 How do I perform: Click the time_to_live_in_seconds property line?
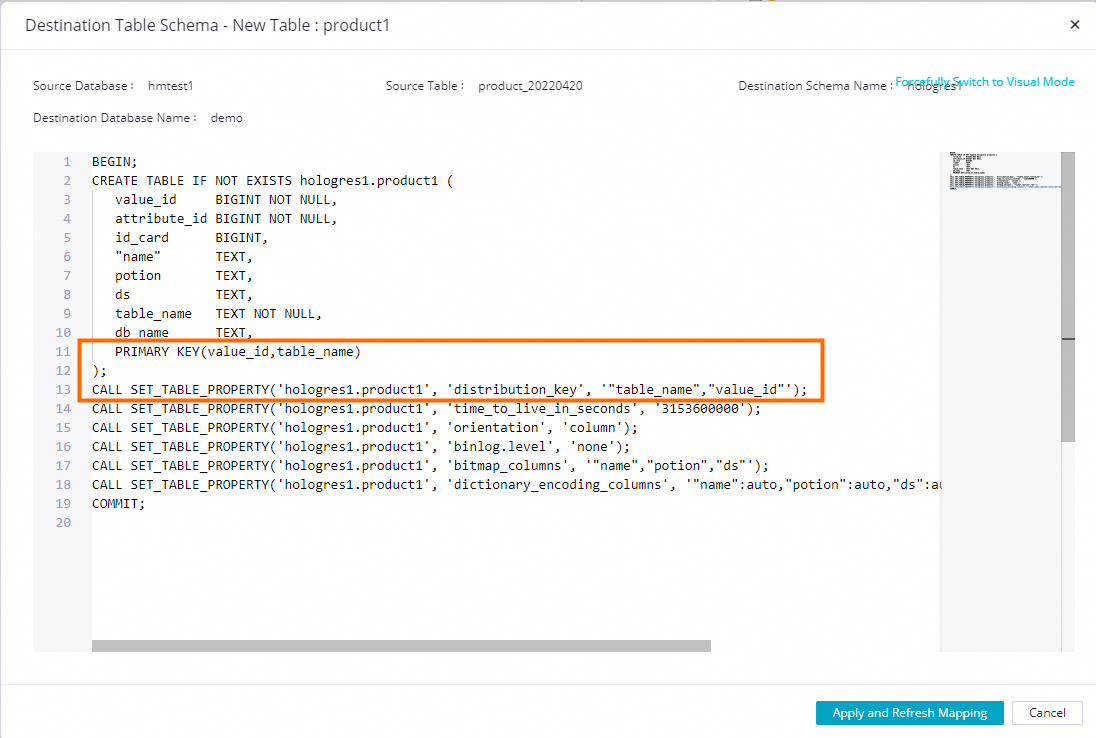pos(426,408)
